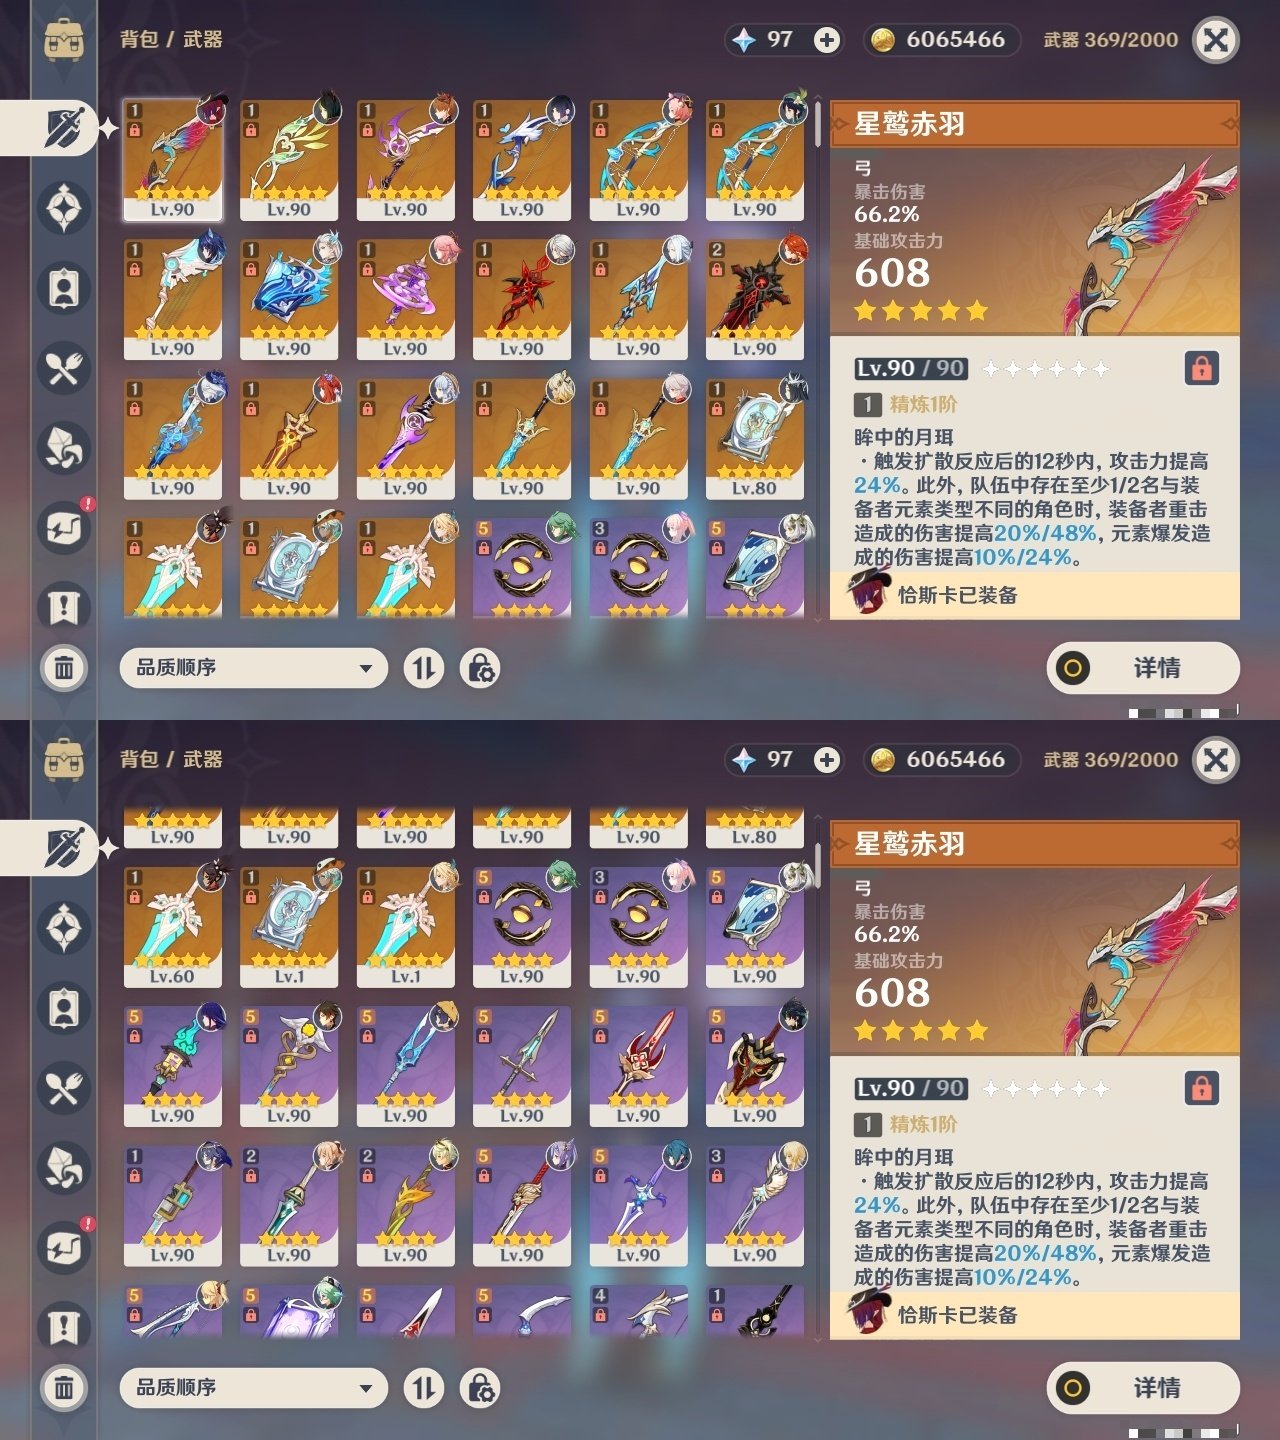Open the food category icon in the lower sidebar
The image size is (1280, 1440).
pos(64,1088)
